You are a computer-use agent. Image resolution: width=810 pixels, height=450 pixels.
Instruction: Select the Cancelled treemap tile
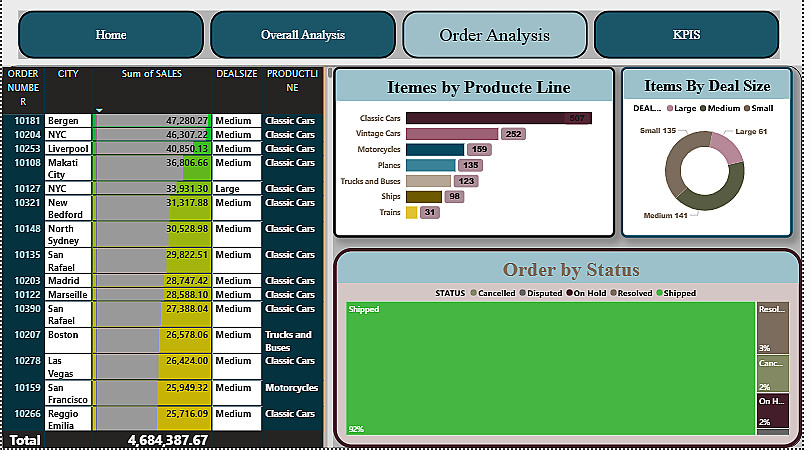773,374
